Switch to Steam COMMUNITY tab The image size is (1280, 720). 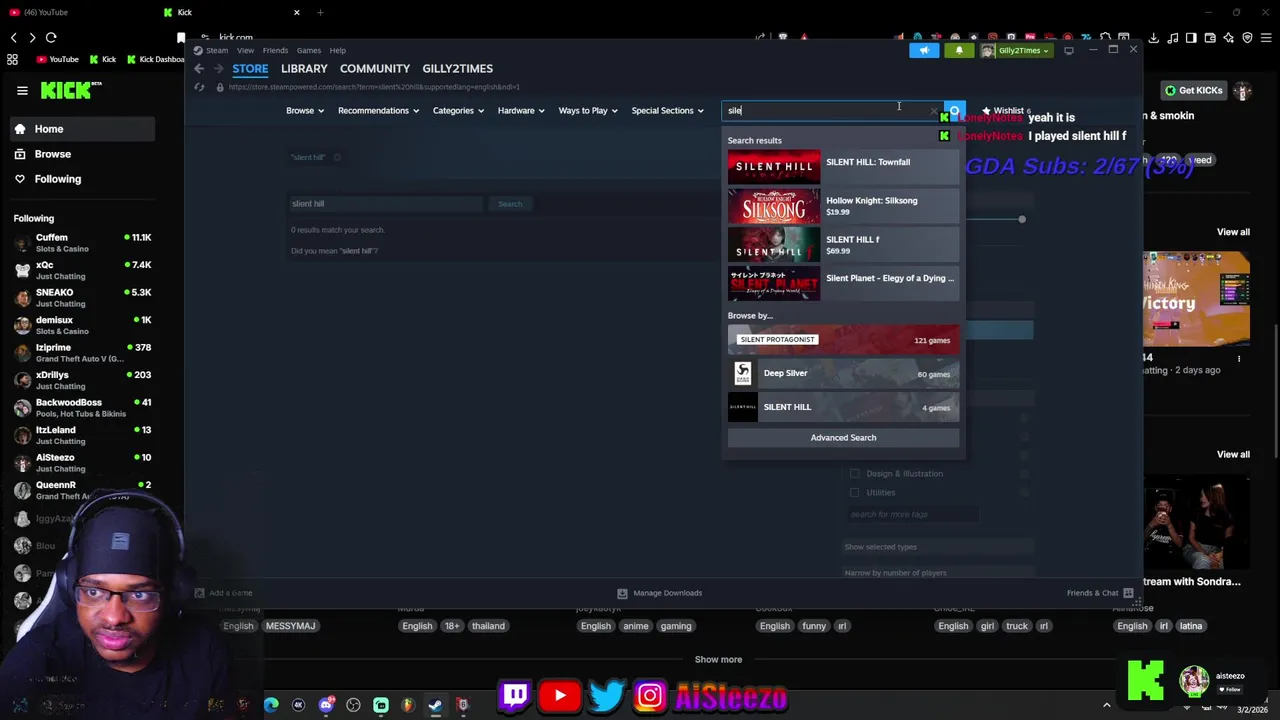coord(375,69)
